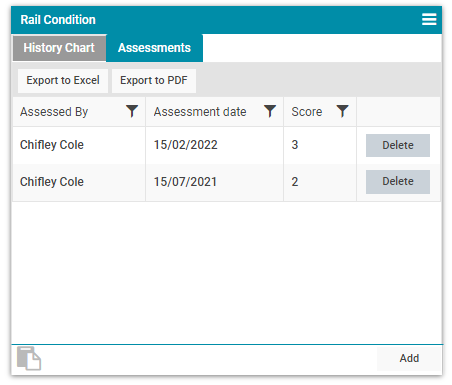Screen dimensions: 452x385
Task: Switch to the History Chart tab
Action: 59,48
